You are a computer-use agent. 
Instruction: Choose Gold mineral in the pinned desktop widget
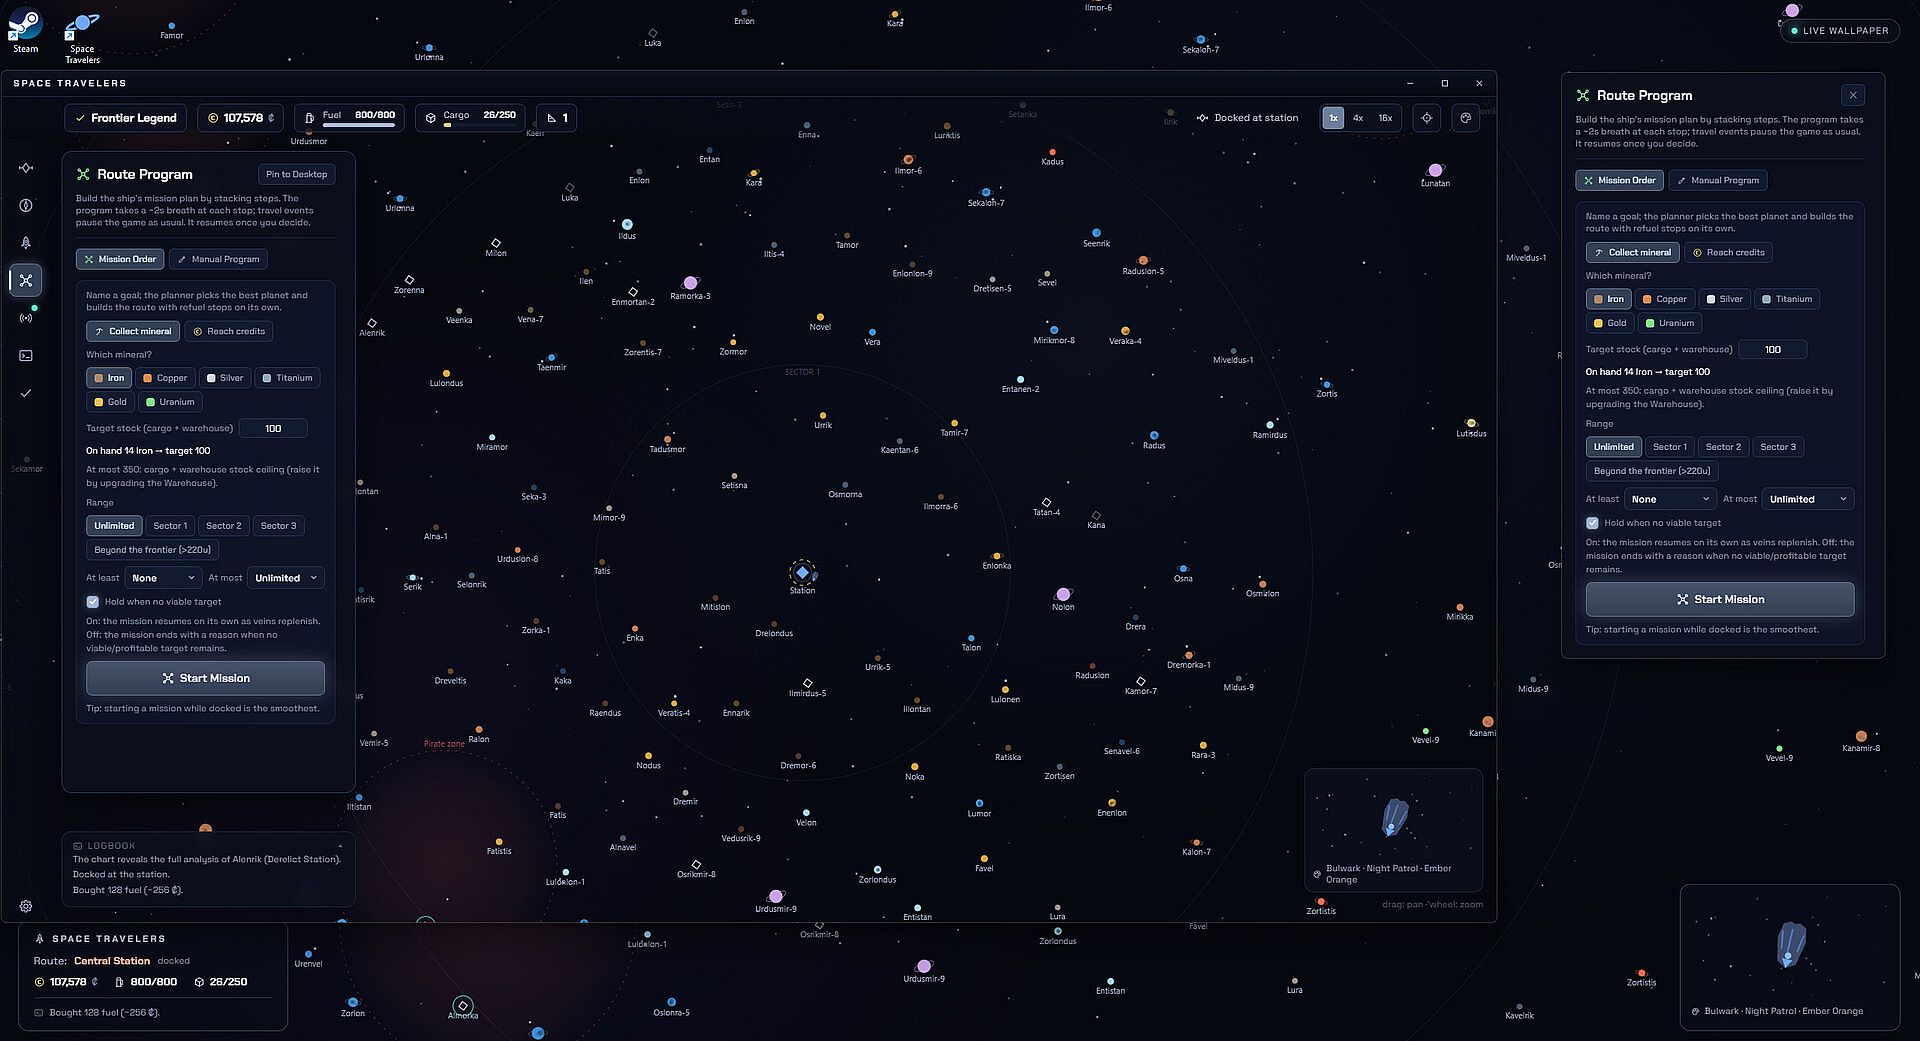[1610, 323]
